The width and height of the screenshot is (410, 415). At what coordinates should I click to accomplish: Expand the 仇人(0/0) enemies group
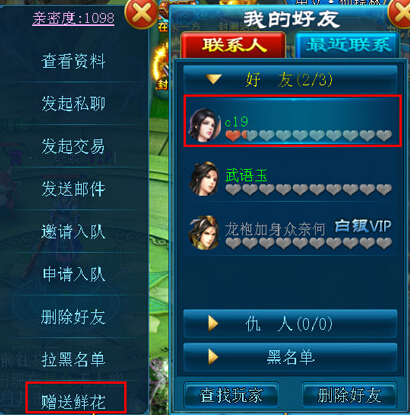[290, 323]
